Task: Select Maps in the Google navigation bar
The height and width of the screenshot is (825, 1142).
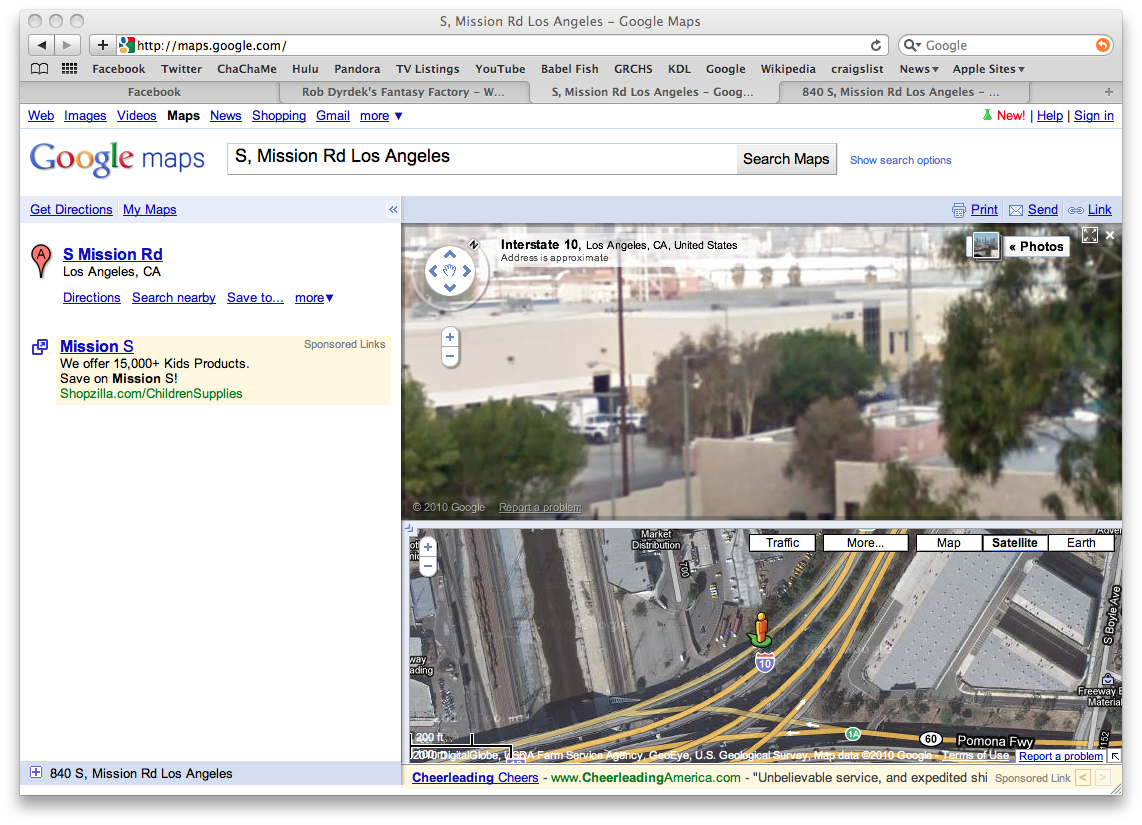Action: (x=183, y=116)
